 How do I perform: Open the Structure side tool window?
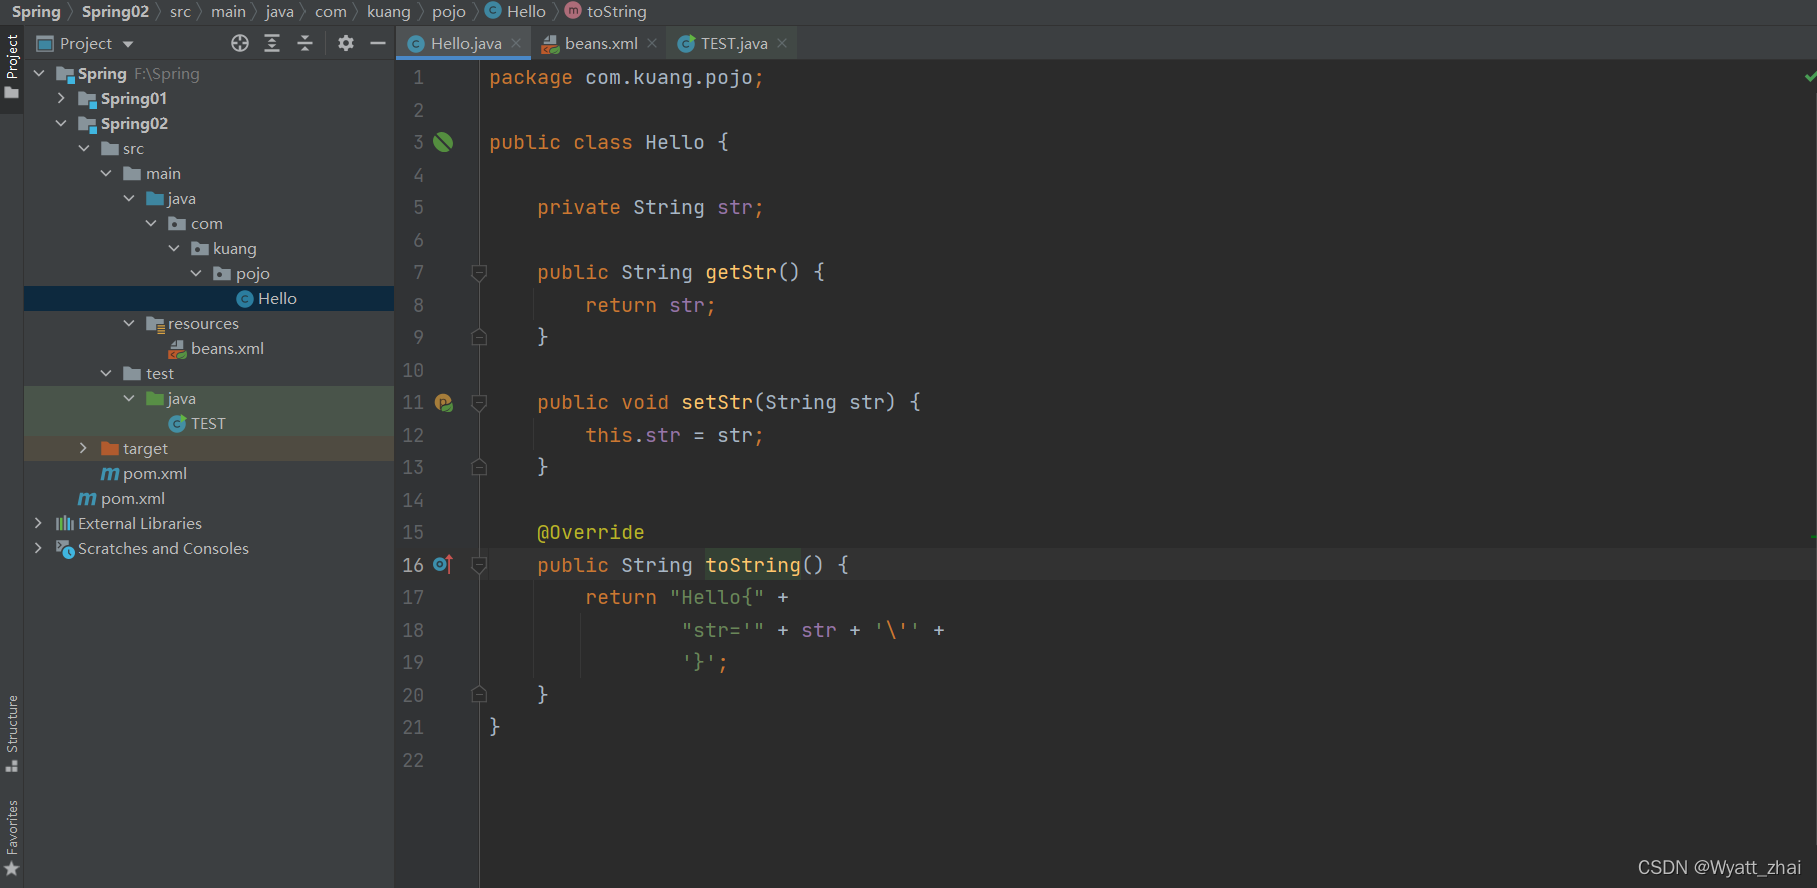coord(12,733)
